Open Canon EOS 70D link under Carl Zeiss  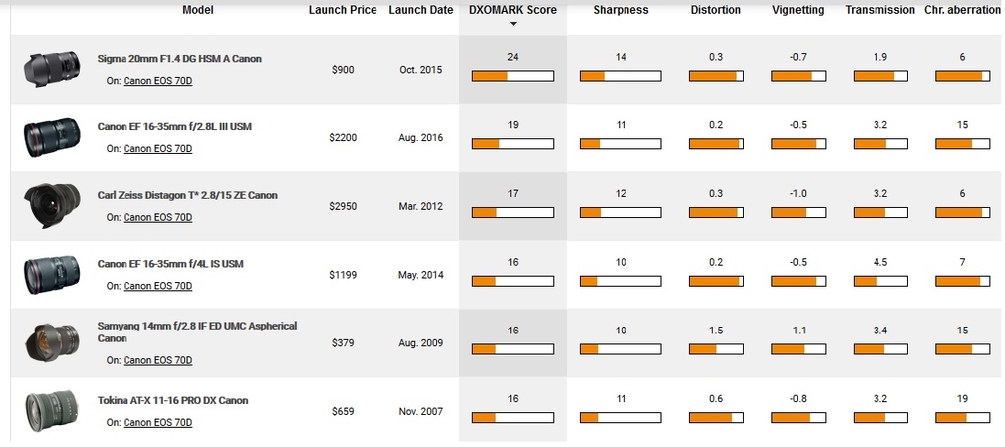coord(158,217)
